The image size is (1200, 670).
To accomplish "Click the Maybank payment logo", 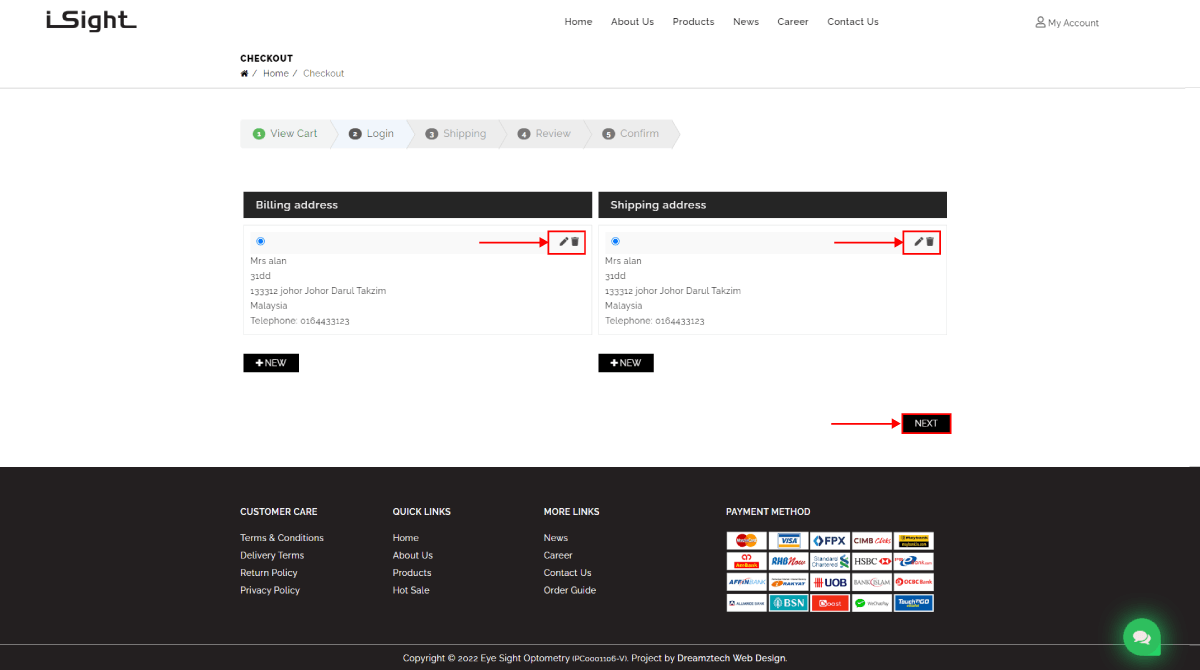I will coord(914,541).
